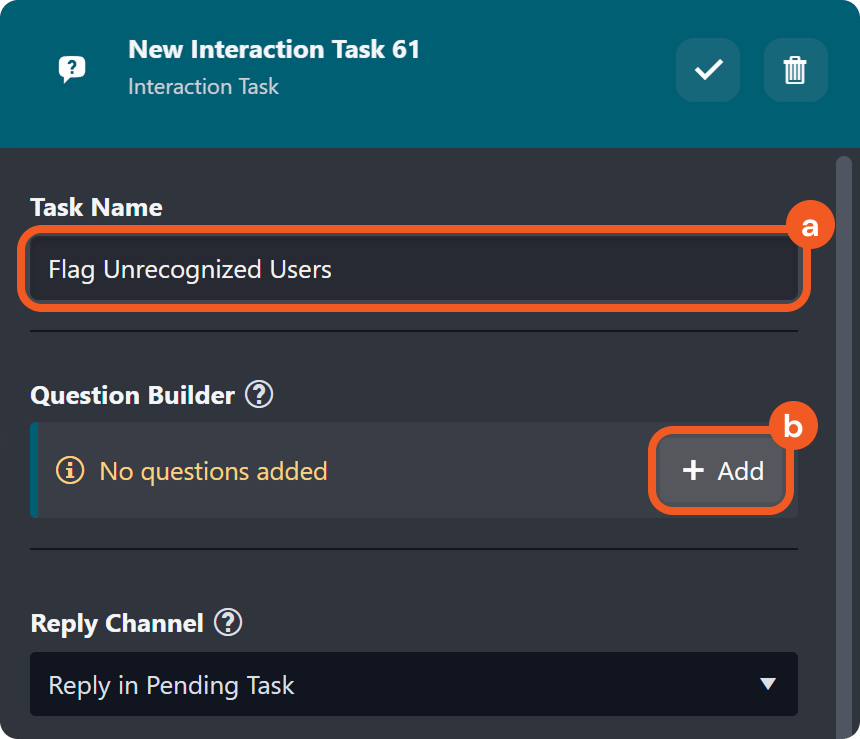This screenshot has width=860, height=739.
Task: Click the Interaction Task subtitle text
Action: click(203, 86)
